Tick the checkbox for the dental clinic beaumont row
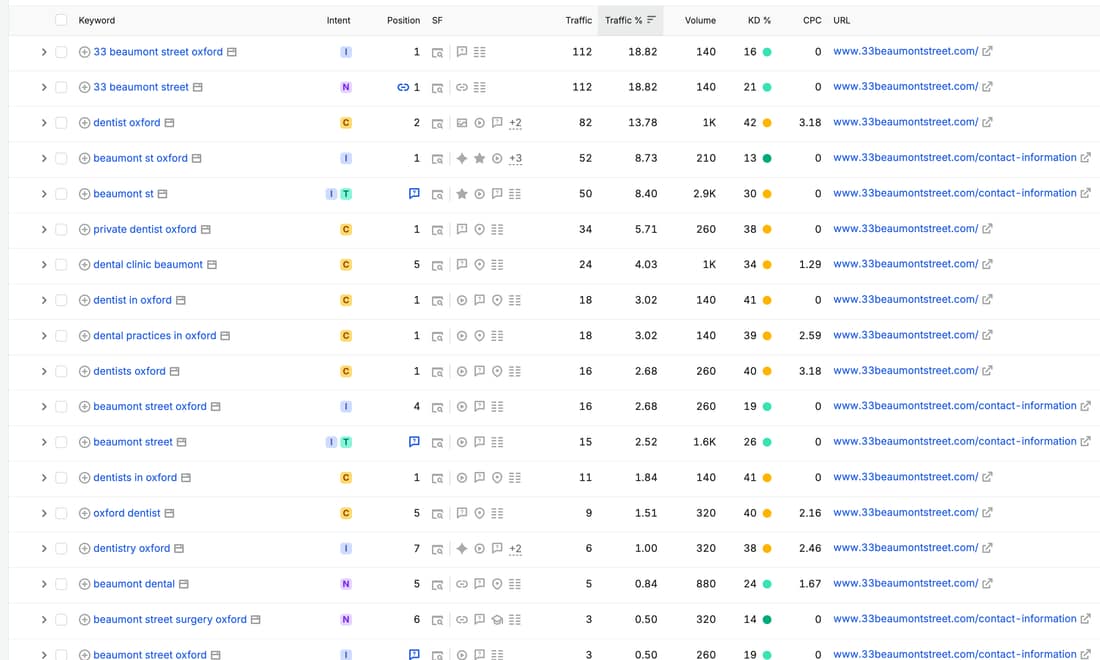 (61, 264)
